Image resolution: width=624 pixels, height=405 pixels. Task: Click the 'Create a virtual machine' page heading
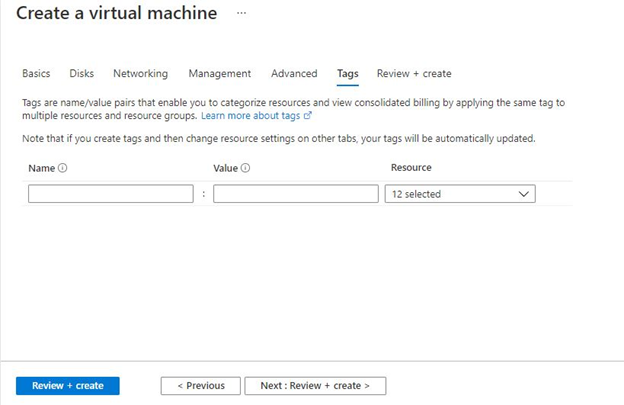(116, 14)
